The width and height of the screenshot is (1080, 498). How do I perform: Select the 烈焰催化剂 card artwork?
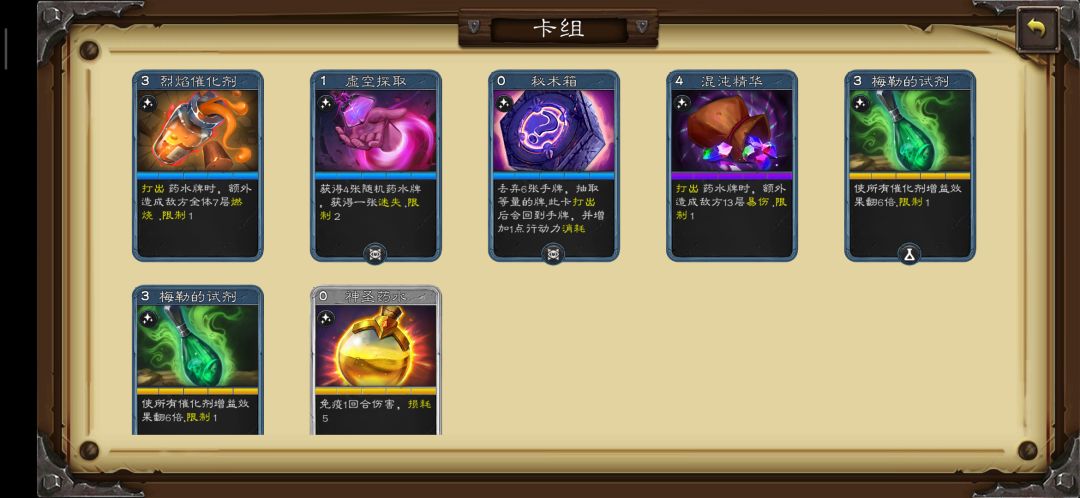click(198, 131)
